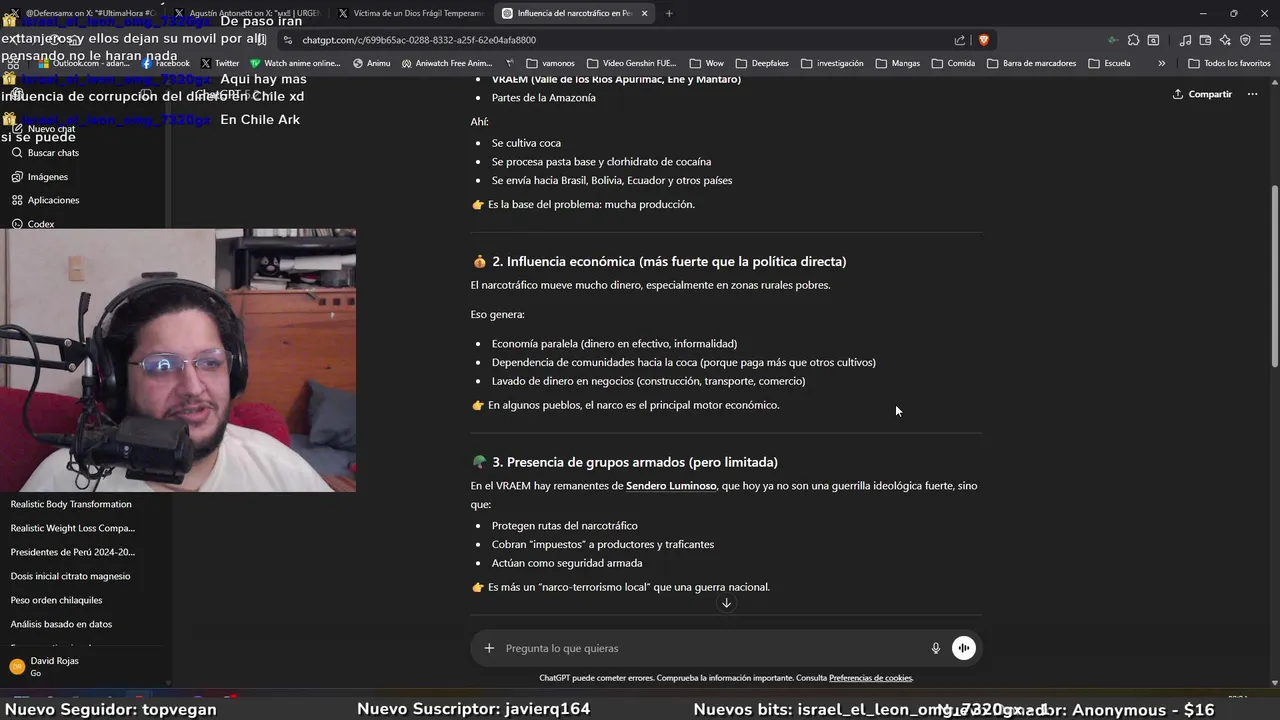Open the Facebook bookmark
Image resolution: width=1280 pixels, height=720 pixels.
coord(165,63)
